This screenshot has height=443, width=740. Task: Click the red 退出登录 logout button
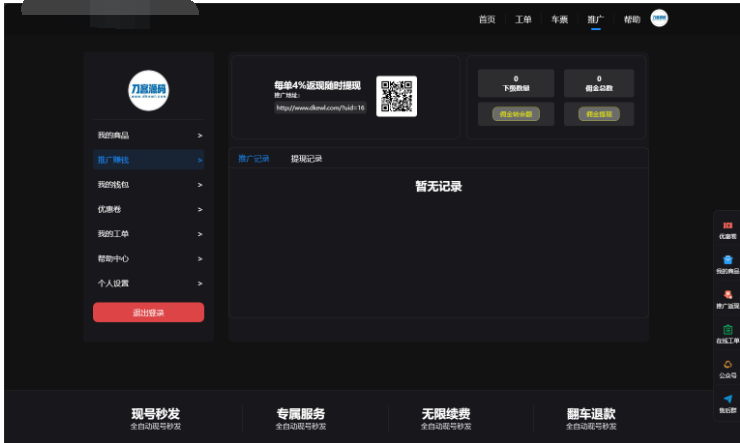point(148,312)
